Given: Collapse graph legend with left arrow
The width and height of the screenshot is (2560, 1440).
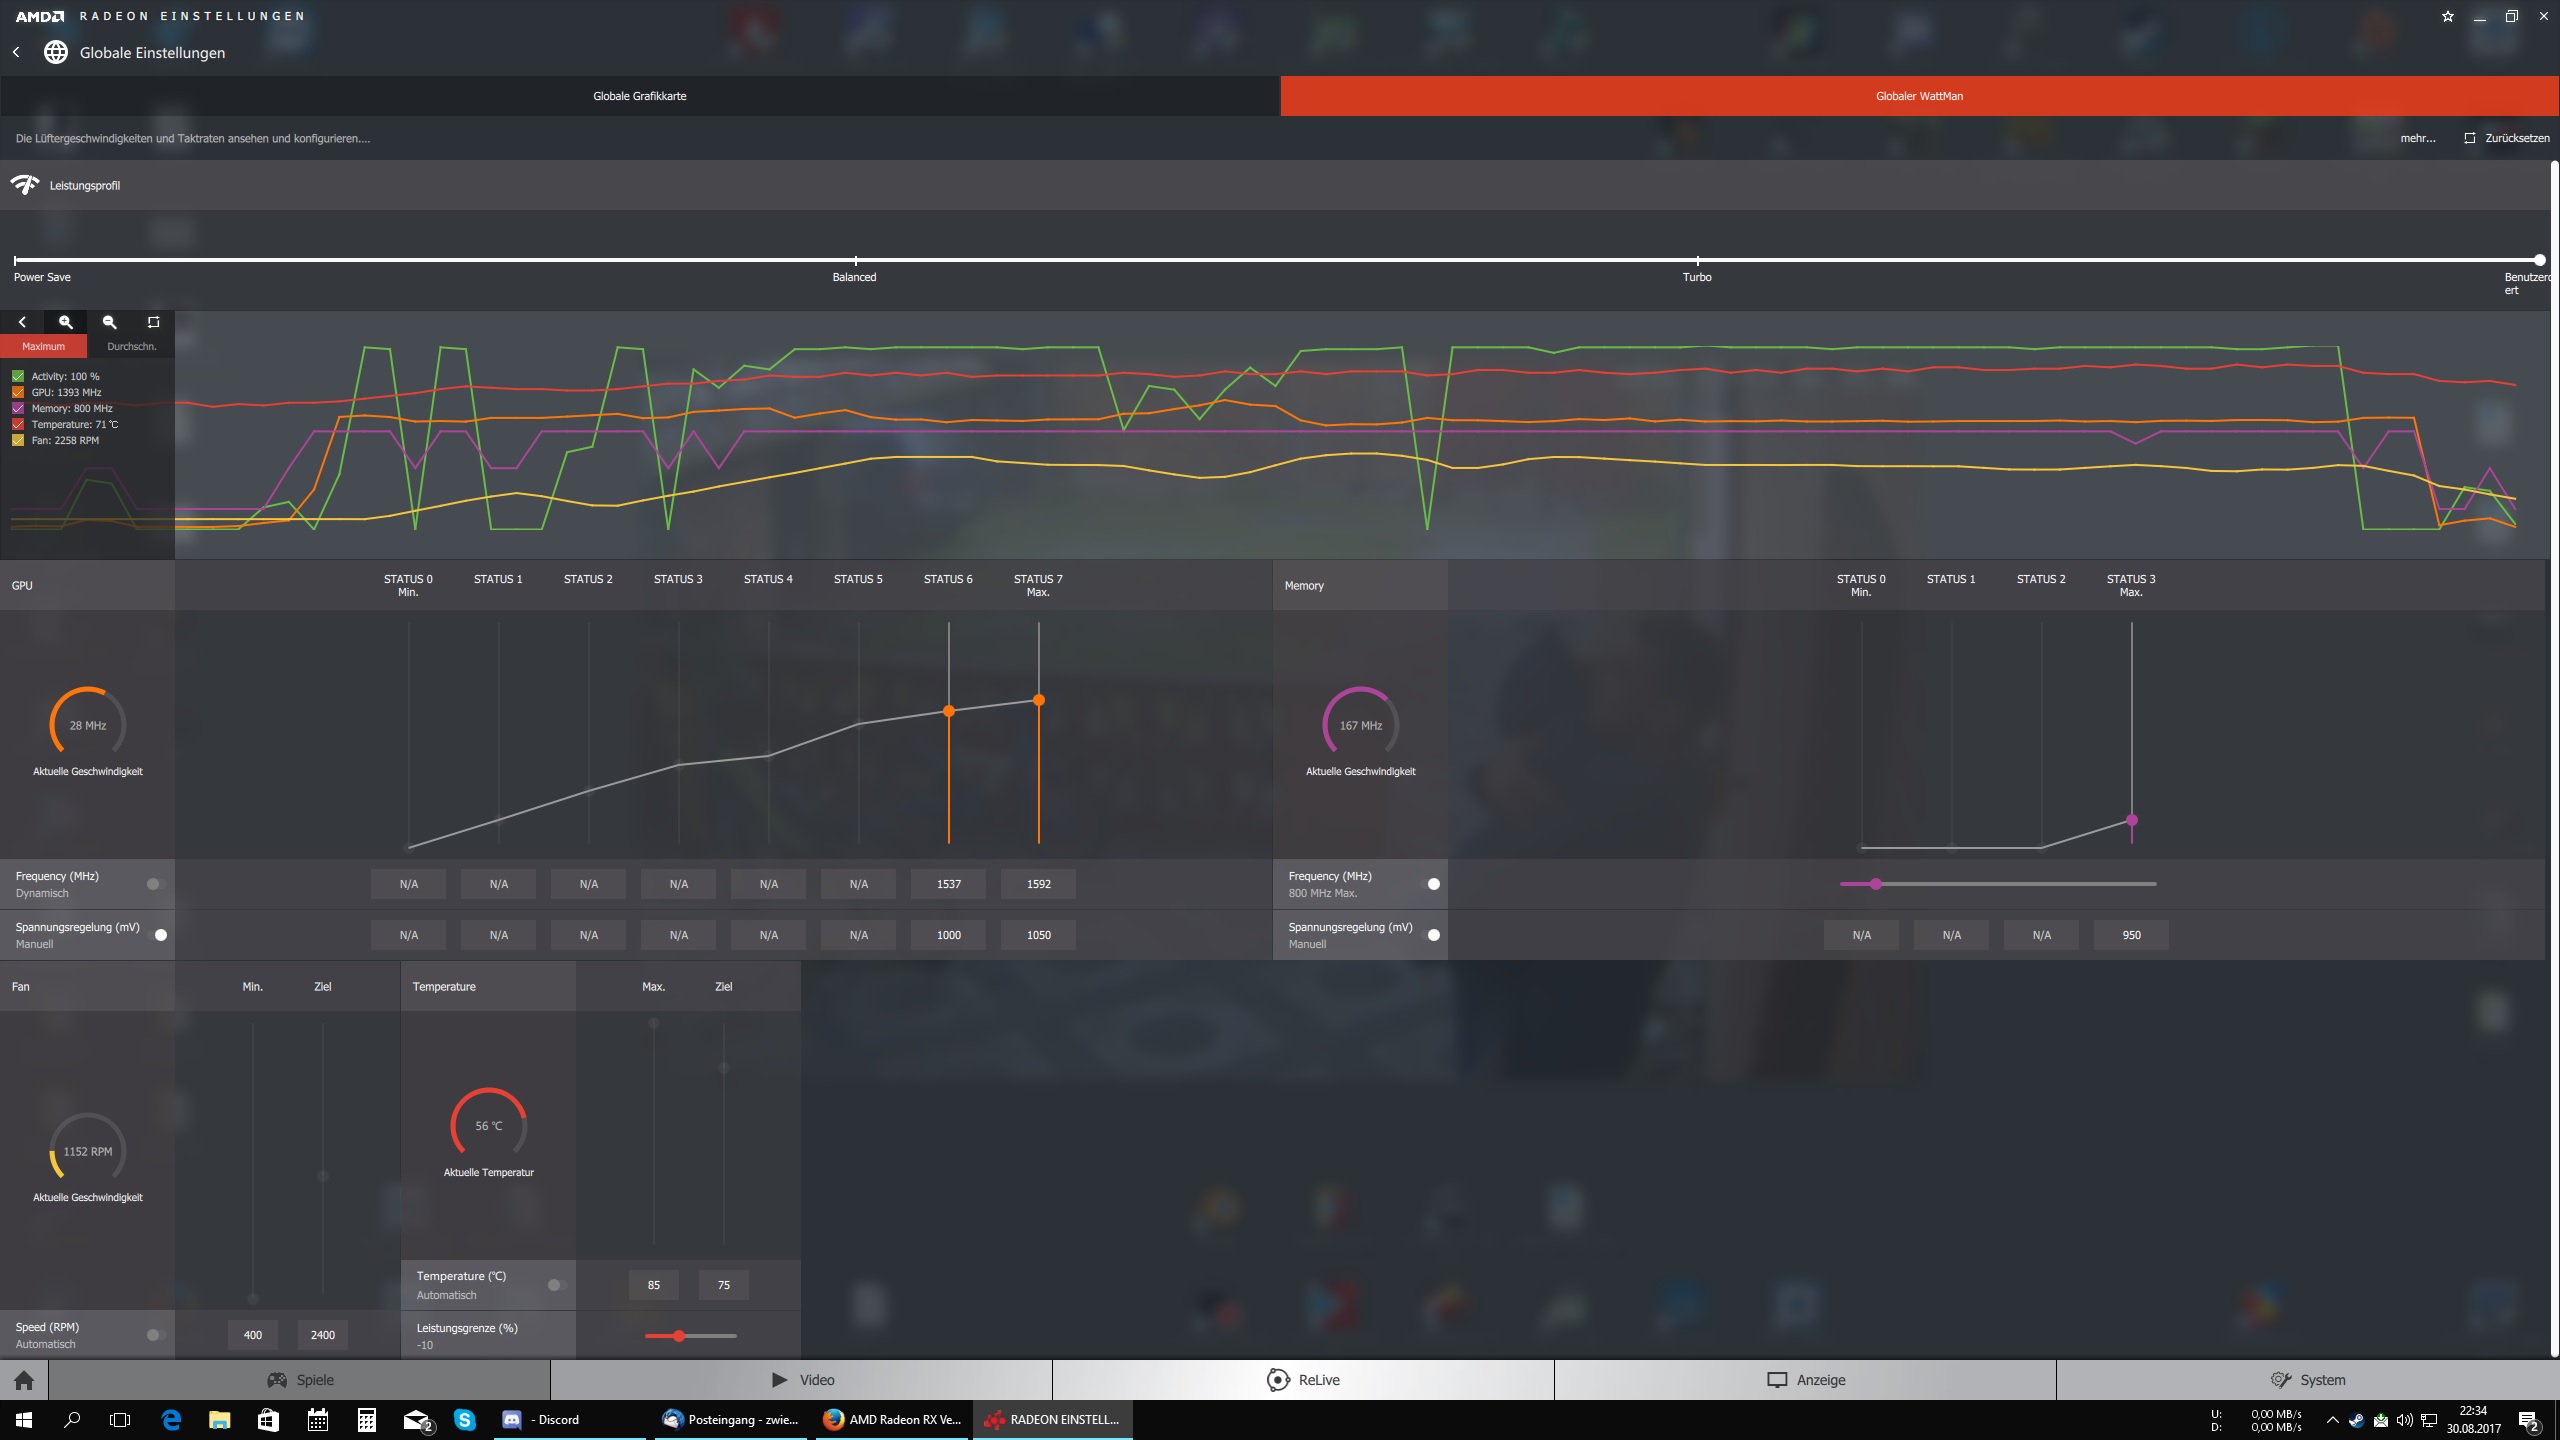Looking at the screenshot, I should (22, 322).
